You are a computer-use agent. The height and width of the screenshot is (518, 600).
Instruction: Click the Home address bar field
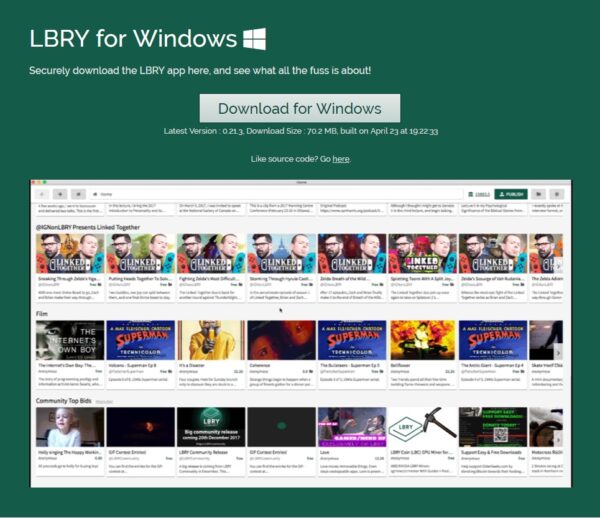(276, 194)
